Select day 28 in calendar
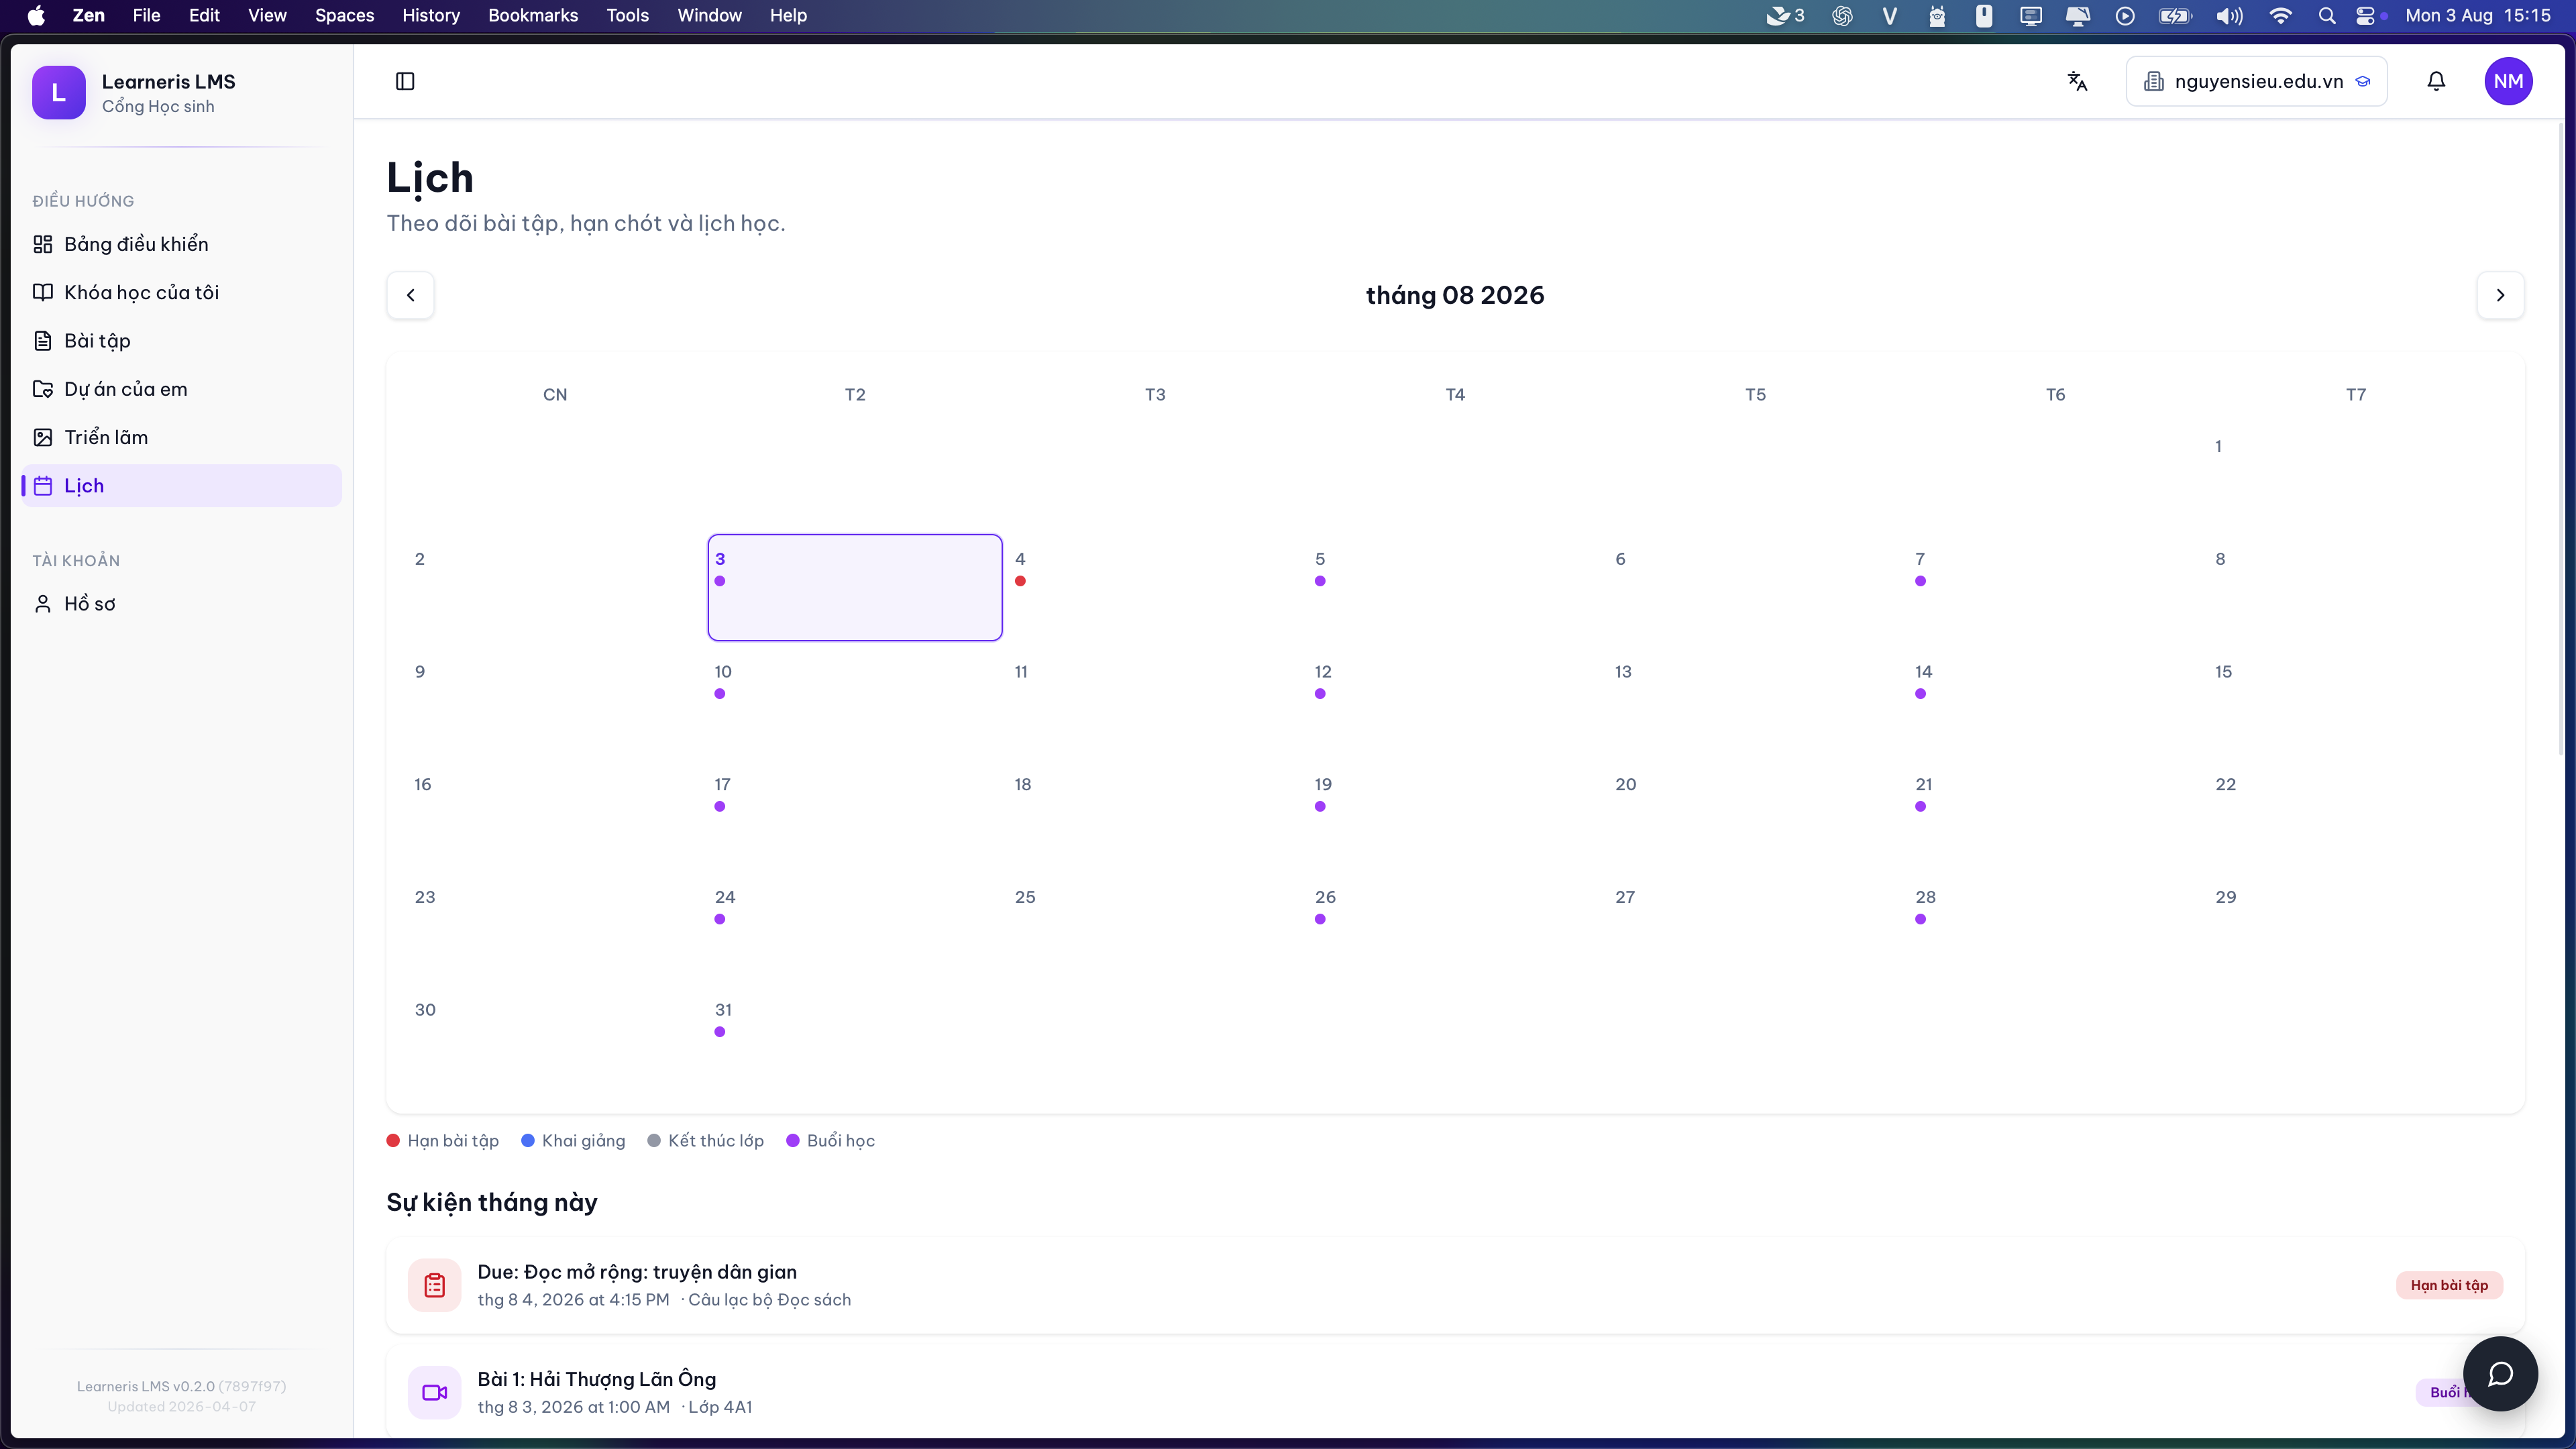This screenshot has width=2576, height=1449. 2055,925
